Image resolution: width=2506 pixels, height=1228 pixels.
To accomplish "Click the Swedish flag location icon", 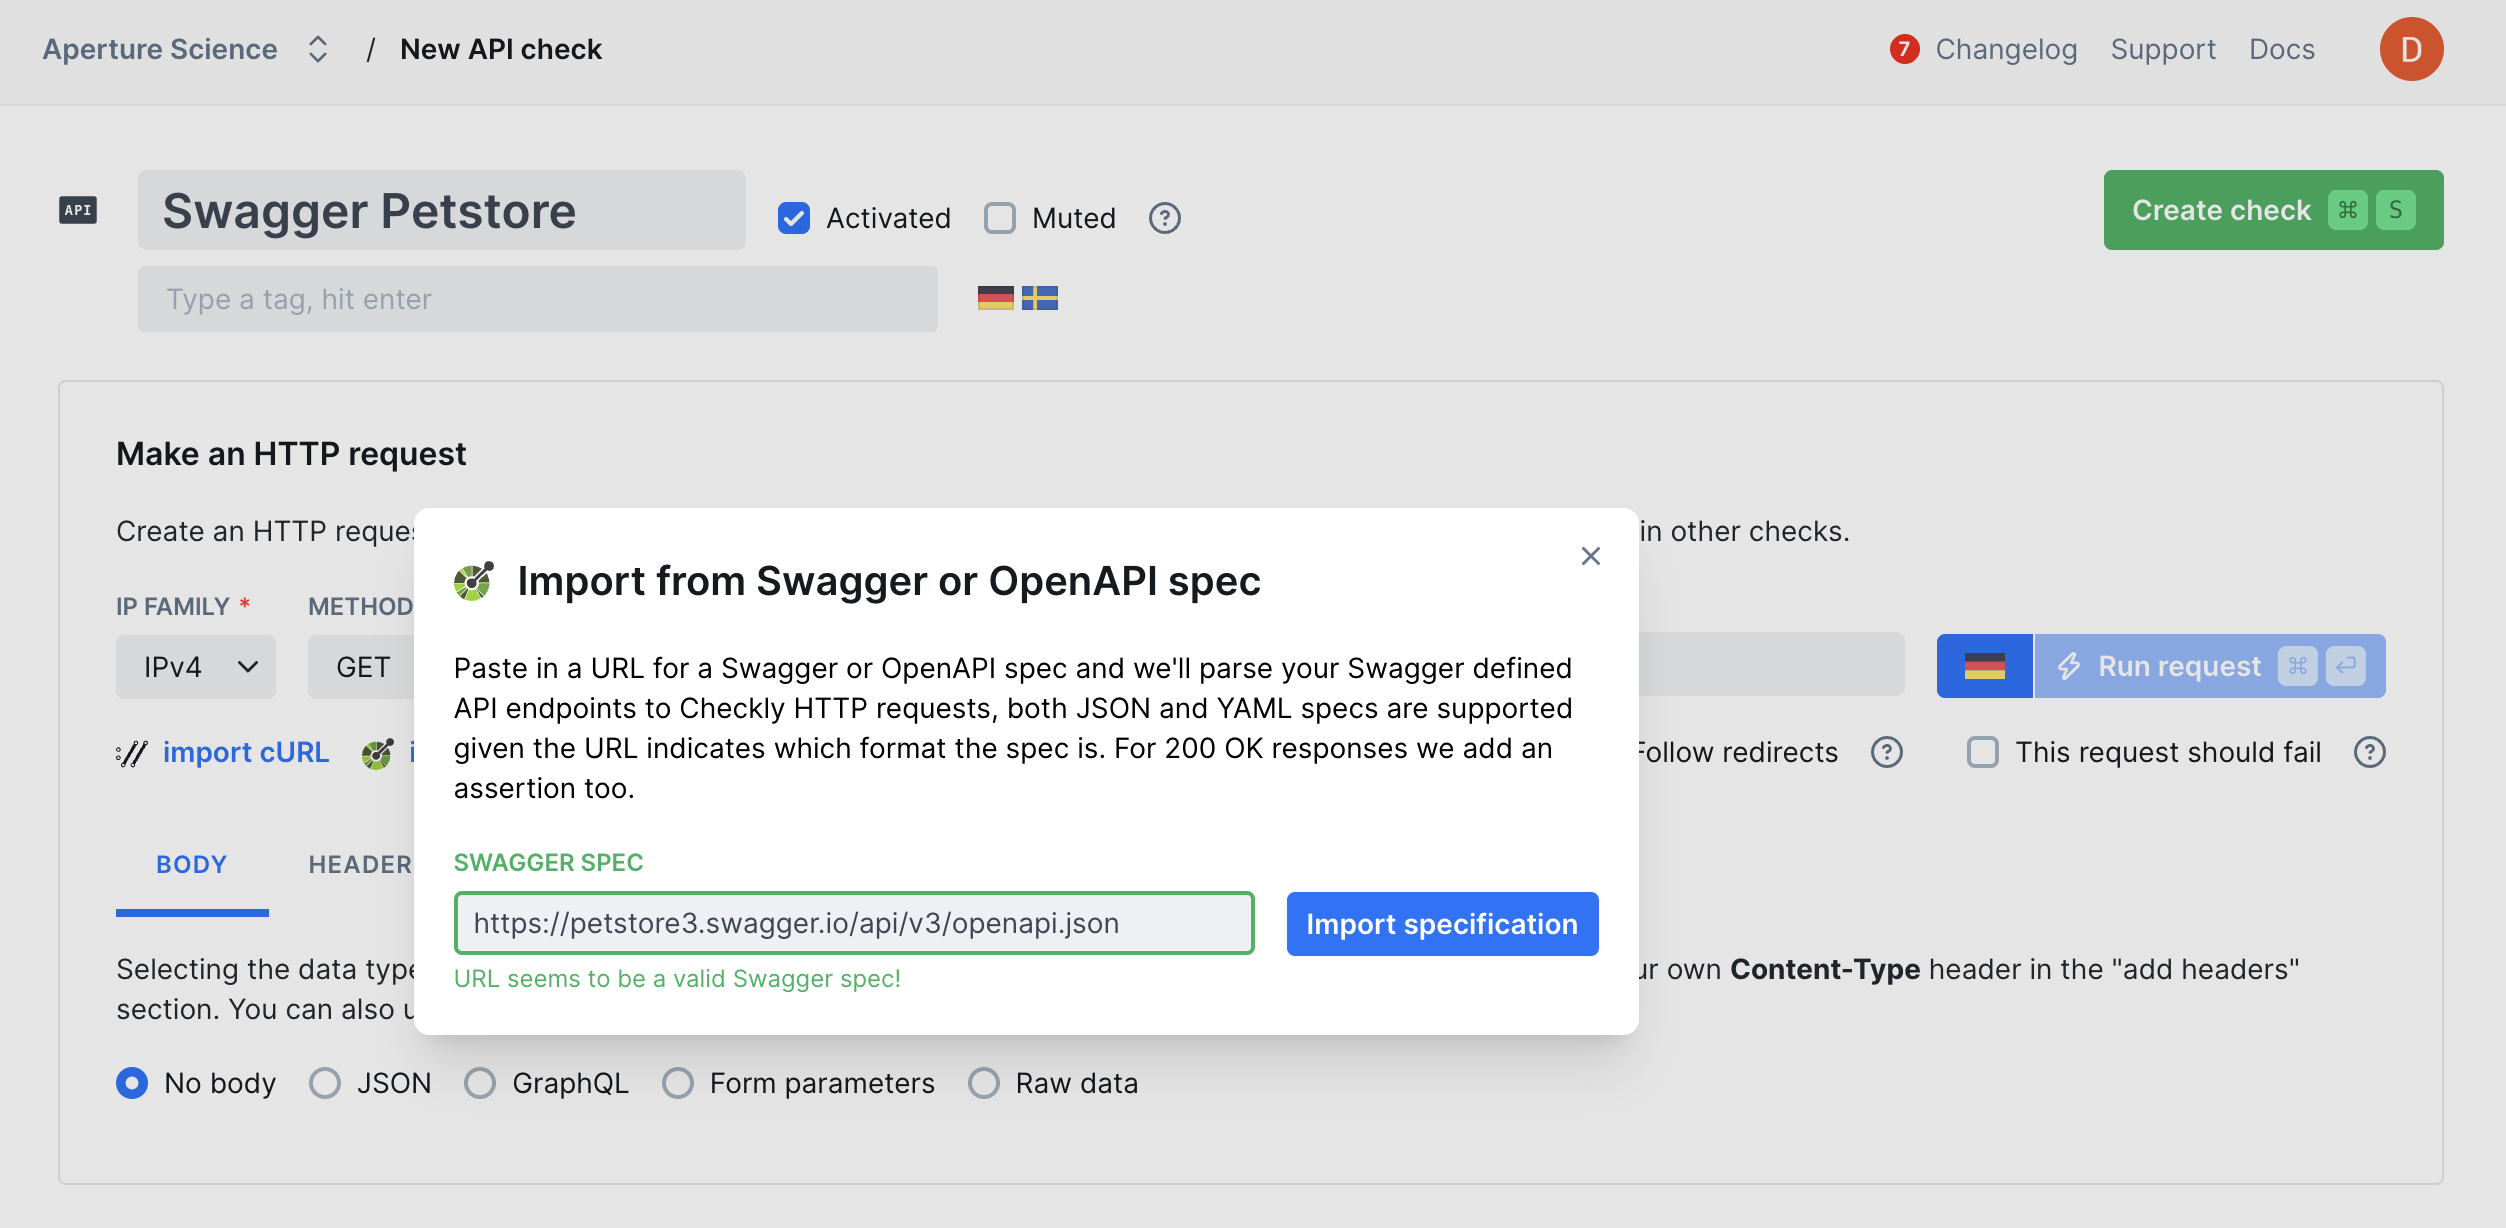I will 1040,298.
